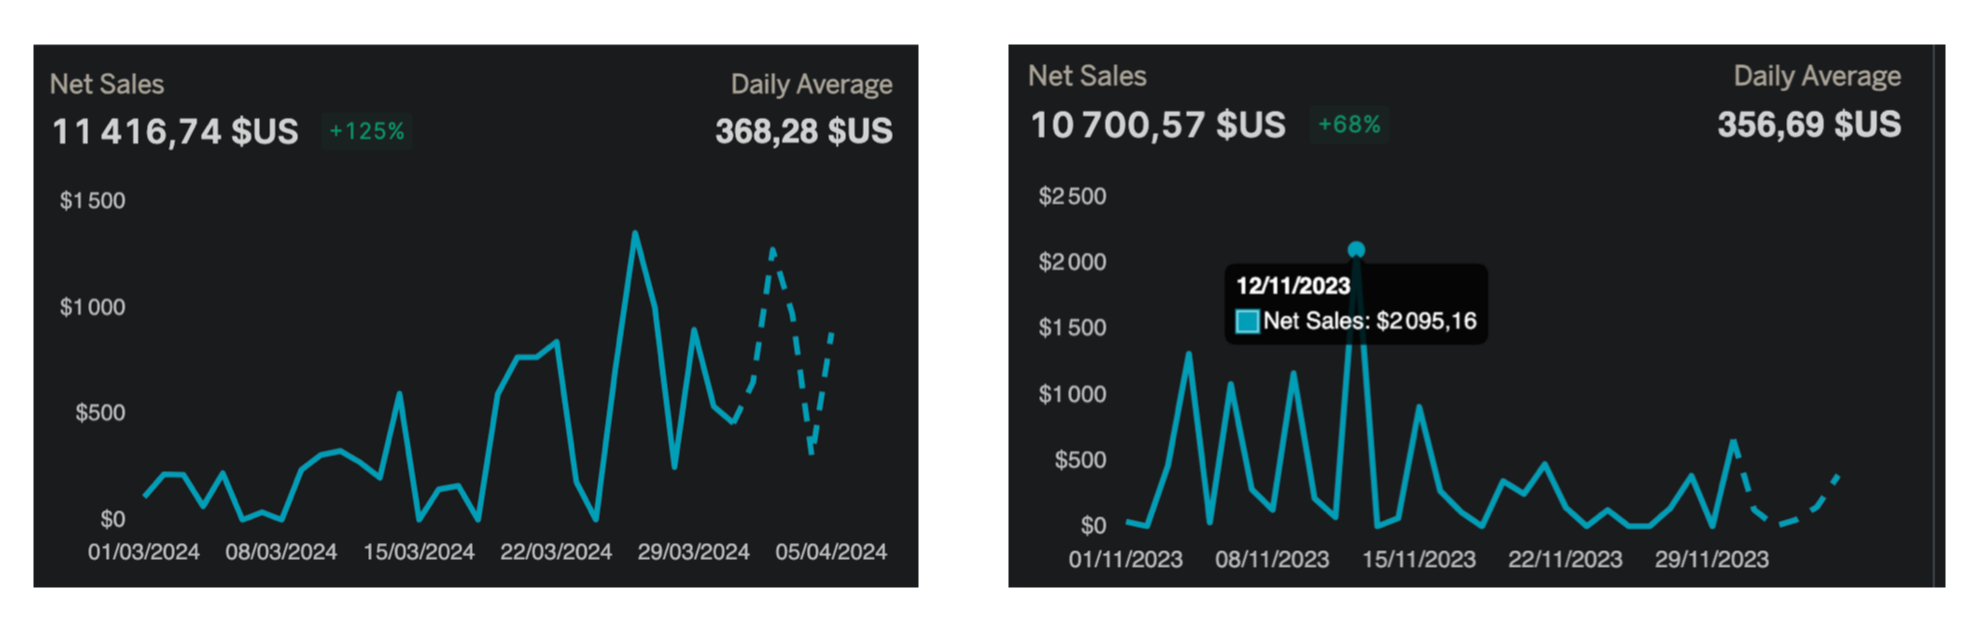Click the 10 700,57 $US net sales total
The width and height of the screenshot is (1981, 627).
click(x=1158, y=125)
